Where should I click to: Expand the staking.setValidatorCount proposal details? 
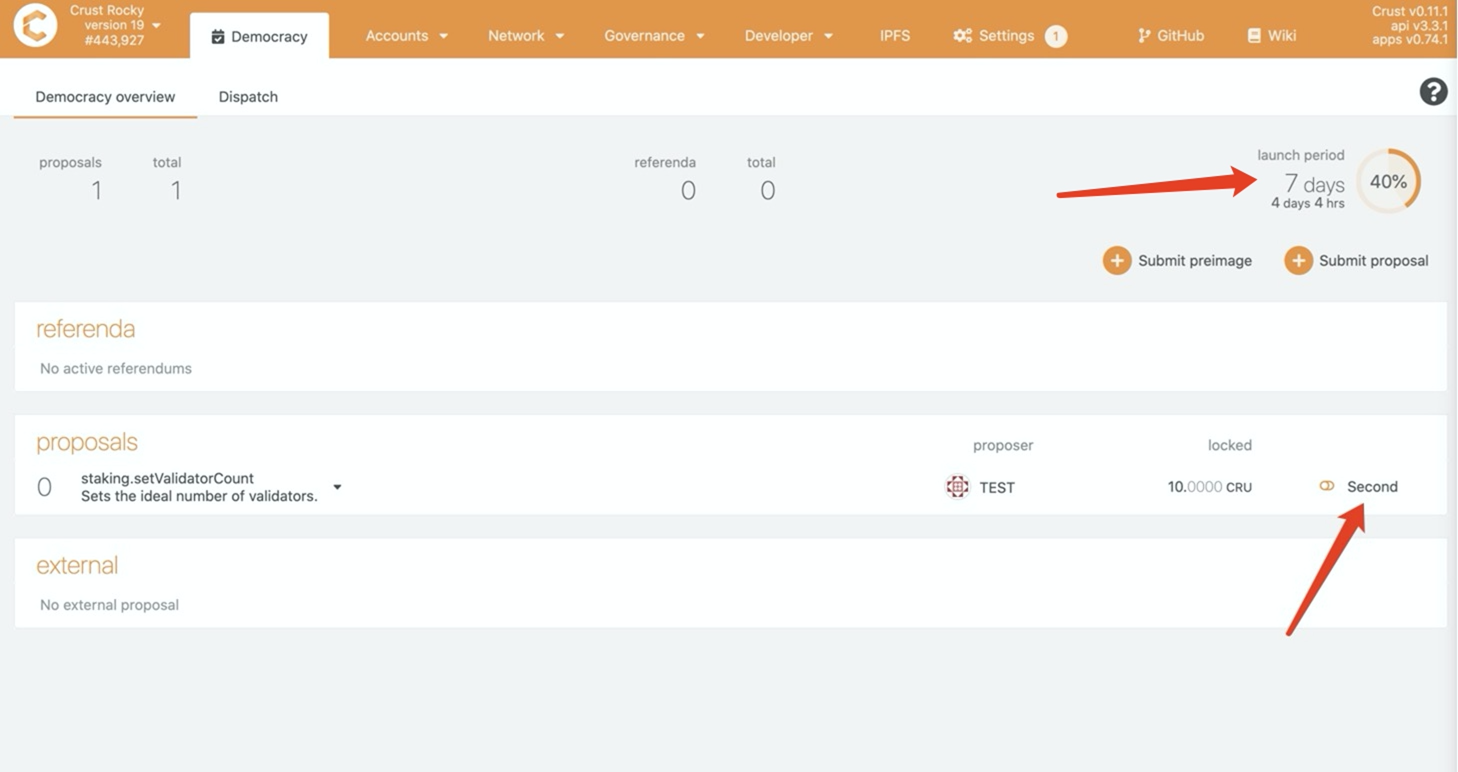(x=337, y=487)
